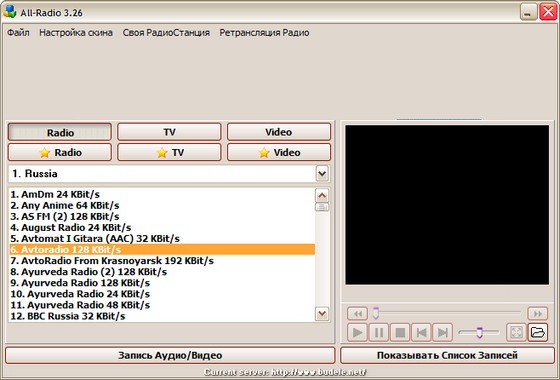Stop playback using the square stop icon

[x=400, y=332]
